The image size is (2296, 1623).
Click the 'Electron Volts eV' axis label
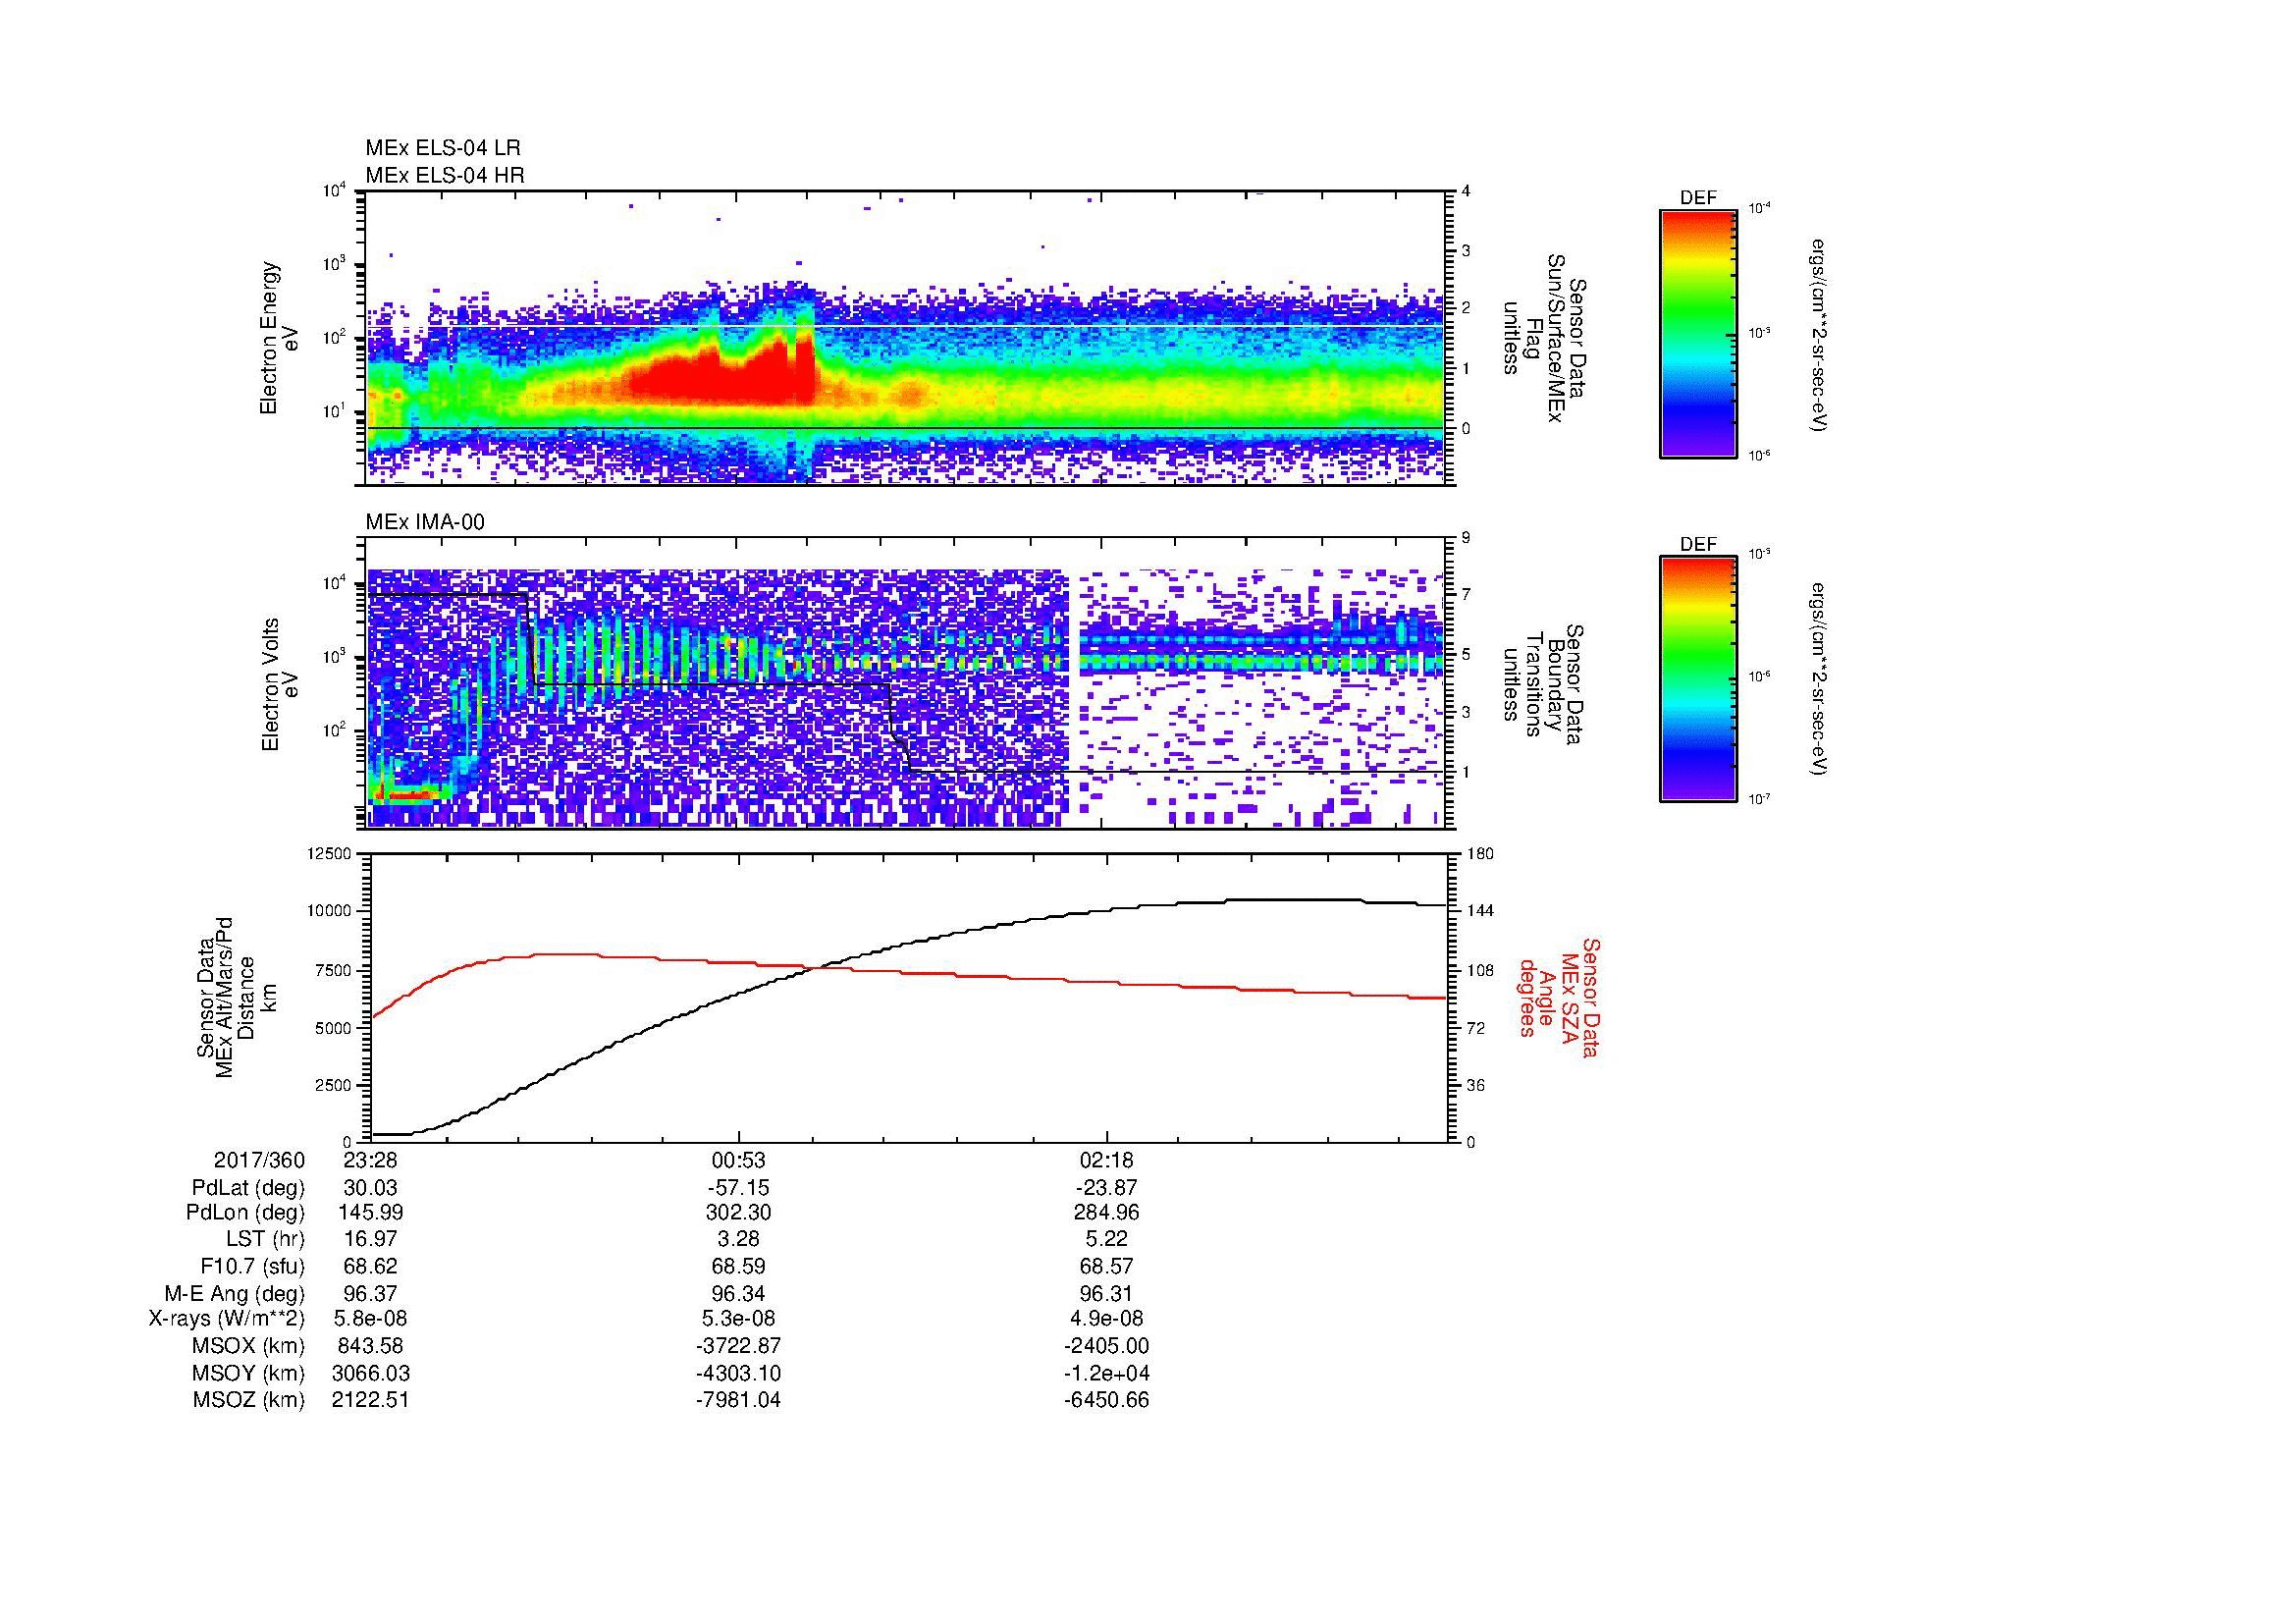click(x=279, y=684)
